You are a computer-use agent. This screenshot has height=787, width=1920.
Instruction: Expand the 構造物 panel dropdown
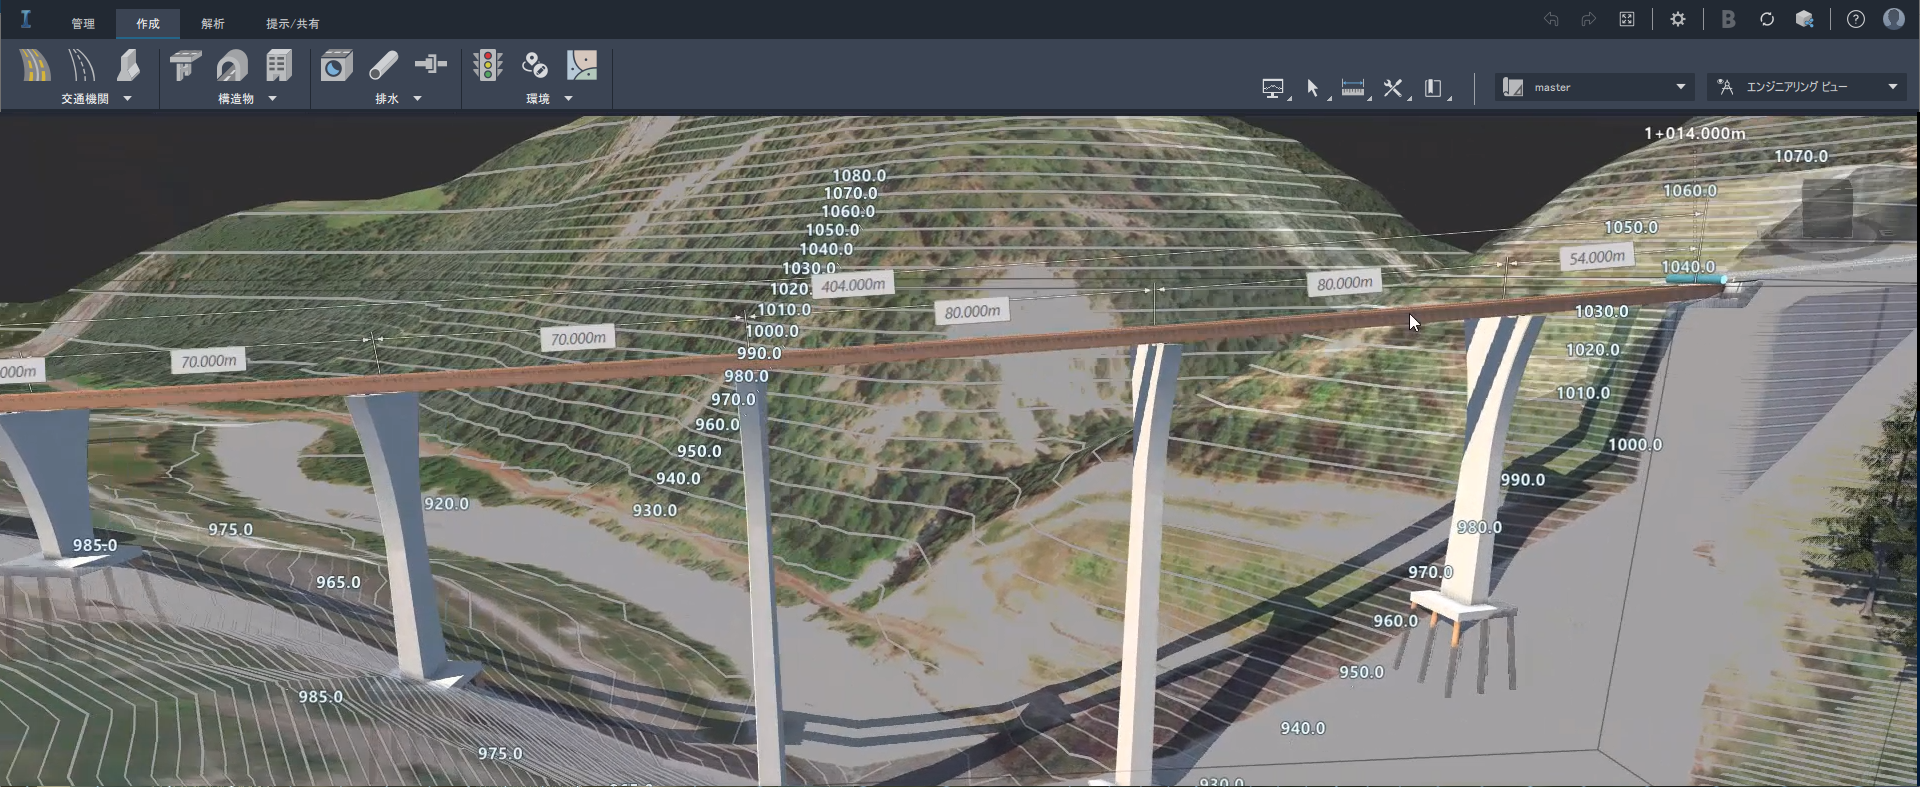coord(272,98)
